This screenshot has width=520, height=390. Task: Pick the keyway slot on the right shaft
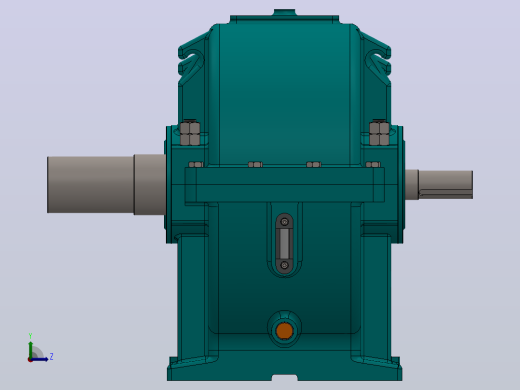(446, 191)
